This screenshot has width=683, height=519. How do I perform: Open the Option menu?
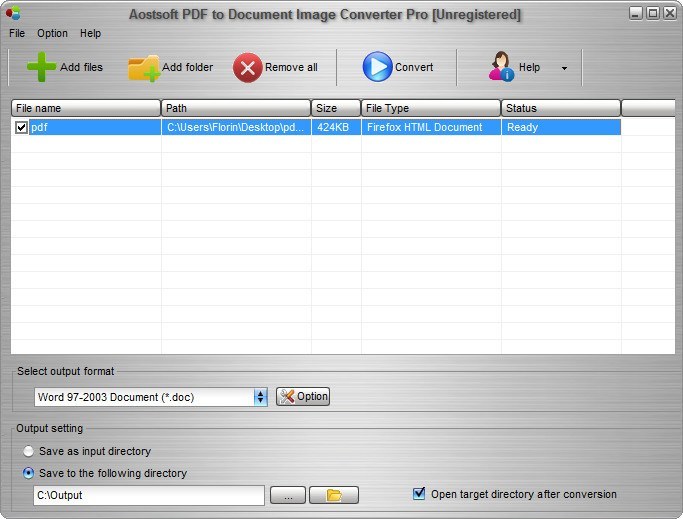[x=52, y=33]
